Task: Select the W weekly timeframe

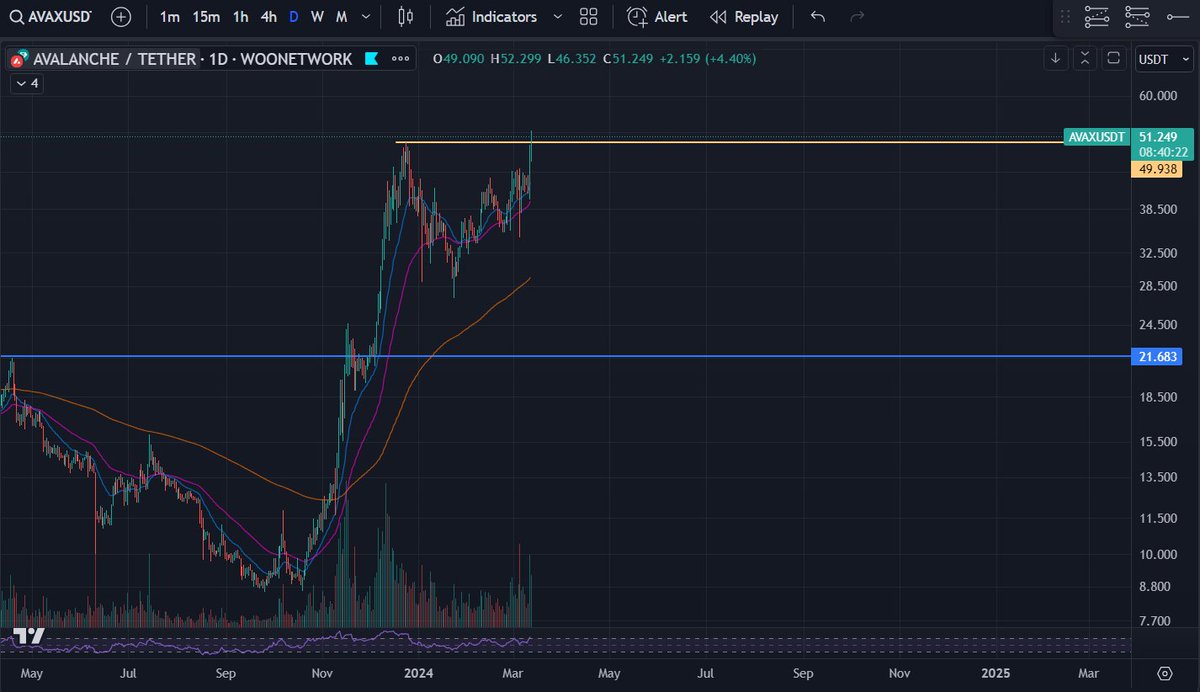Action: (x=317, y=17)
